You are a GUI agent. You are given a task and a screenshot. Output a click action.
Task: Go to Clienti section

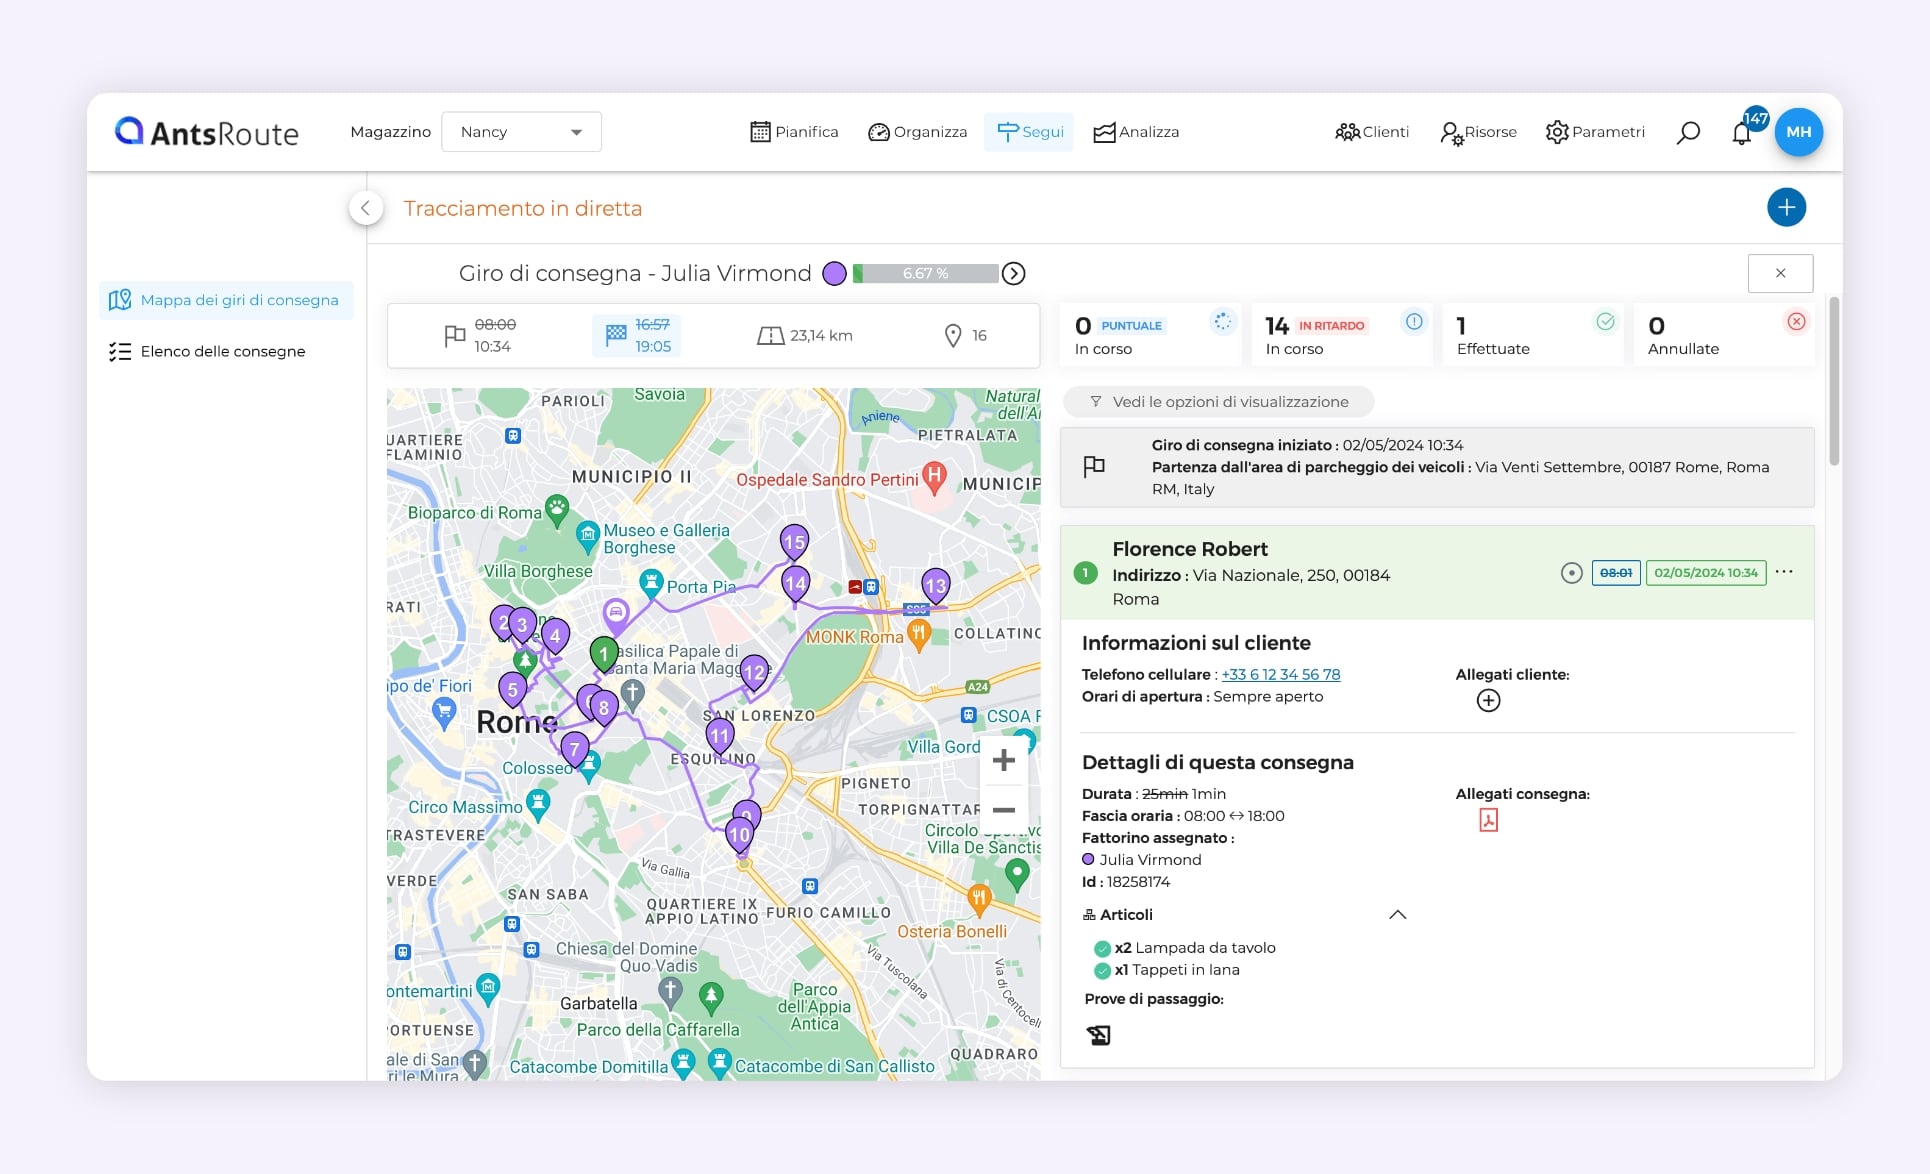point(1372,132)
